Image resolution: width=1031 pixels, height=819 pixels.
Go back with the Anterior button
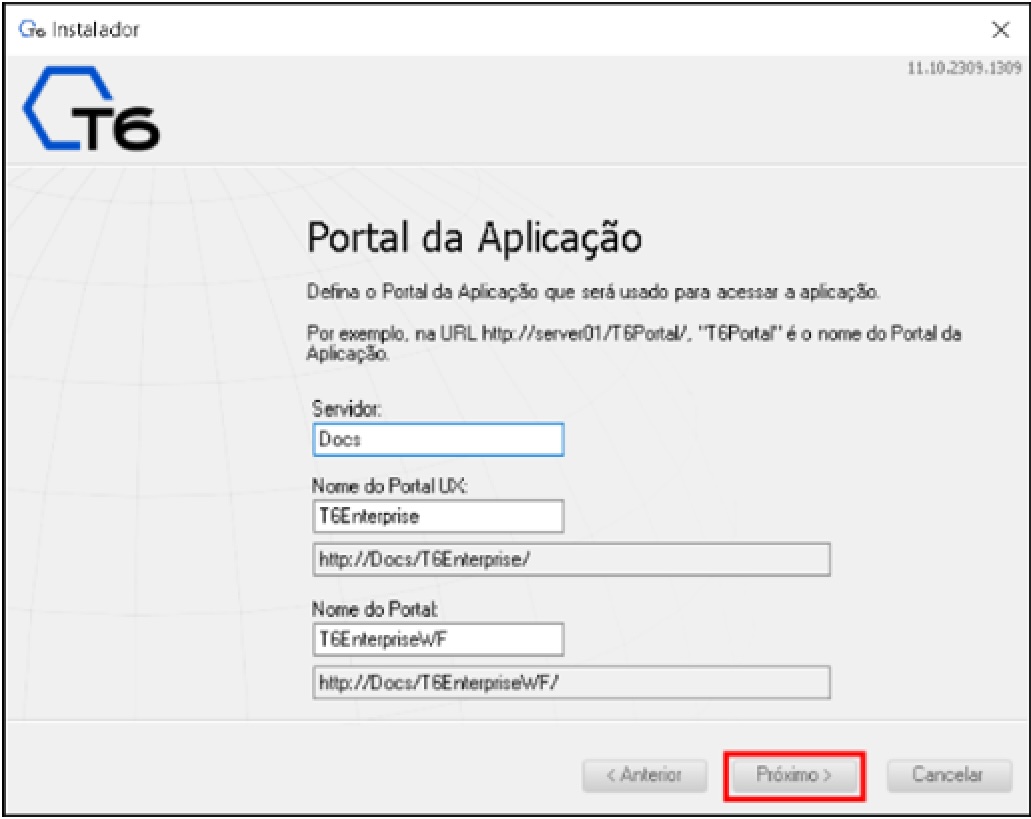click(x=644, y=776)
